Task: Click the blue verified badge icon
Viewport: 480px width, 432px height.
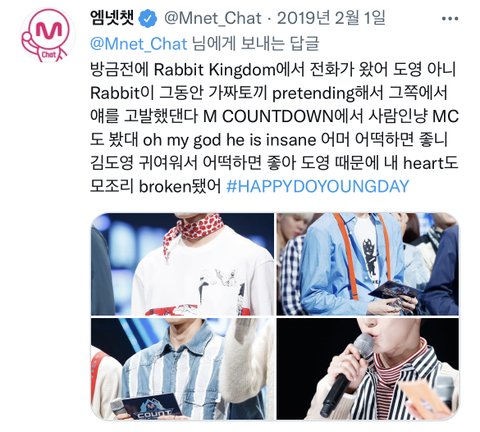Action: 148,18
